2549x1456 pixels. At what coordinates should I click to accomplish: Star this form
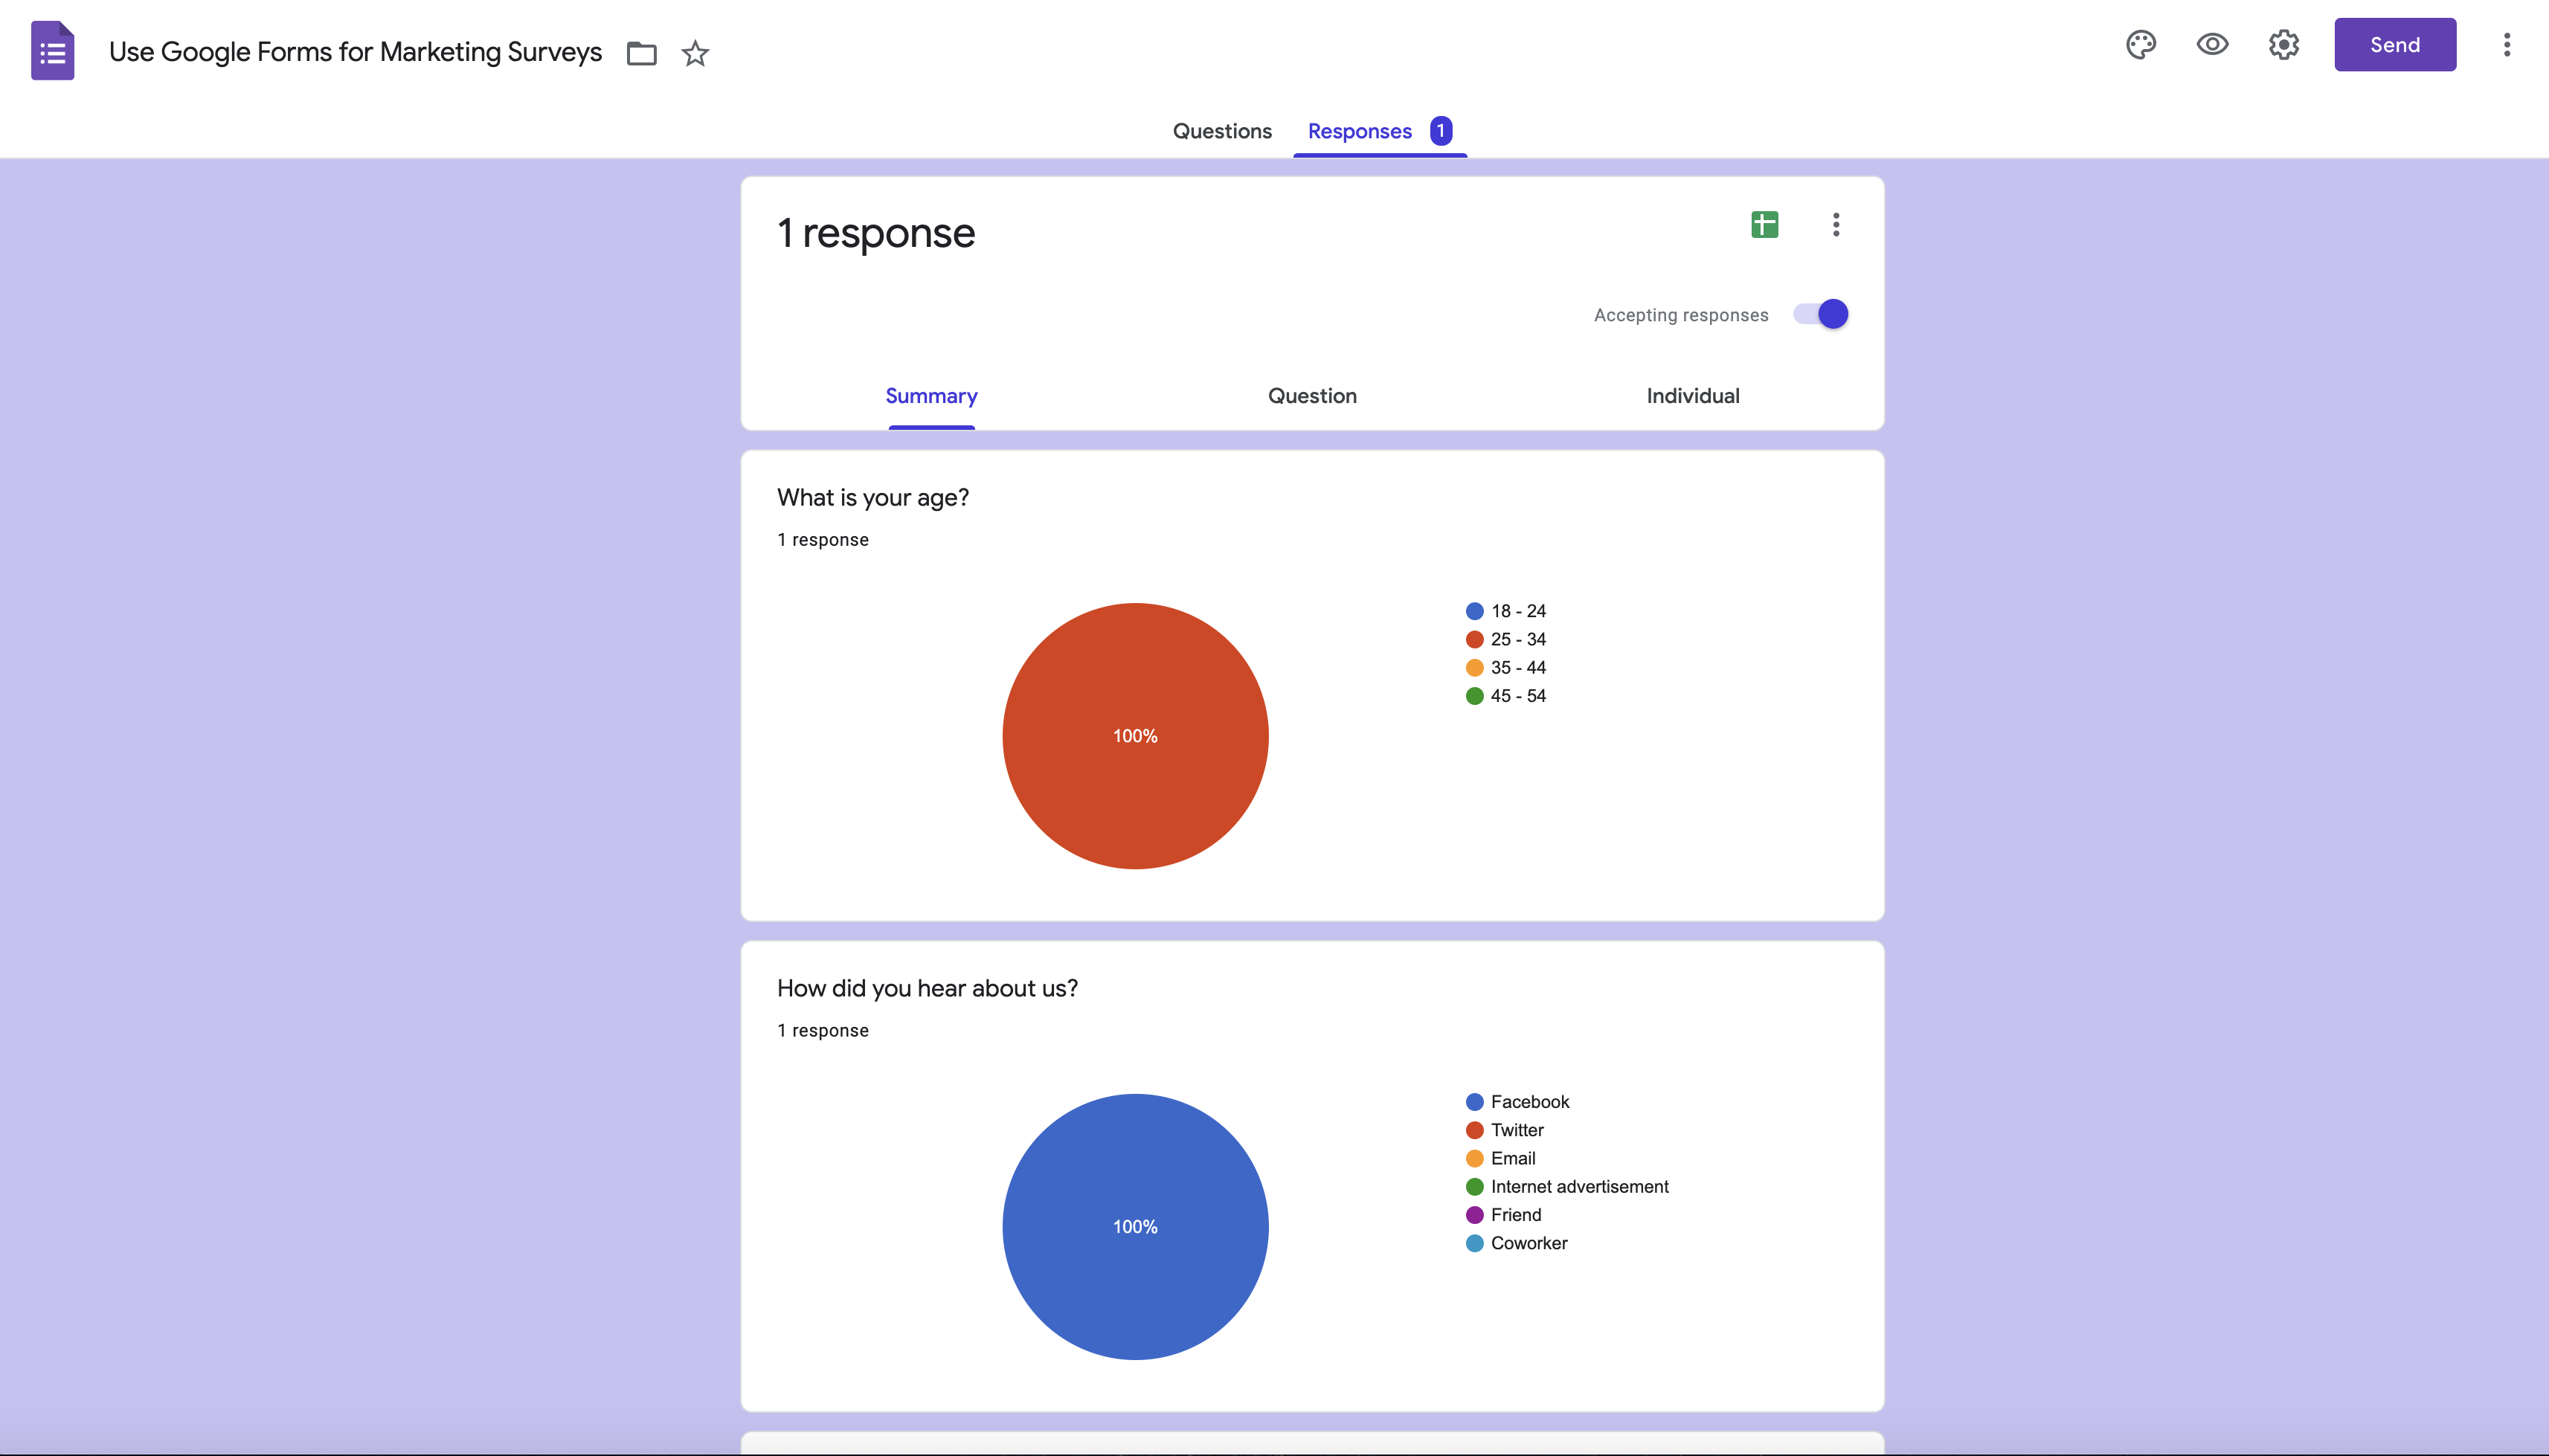[695, 53]
